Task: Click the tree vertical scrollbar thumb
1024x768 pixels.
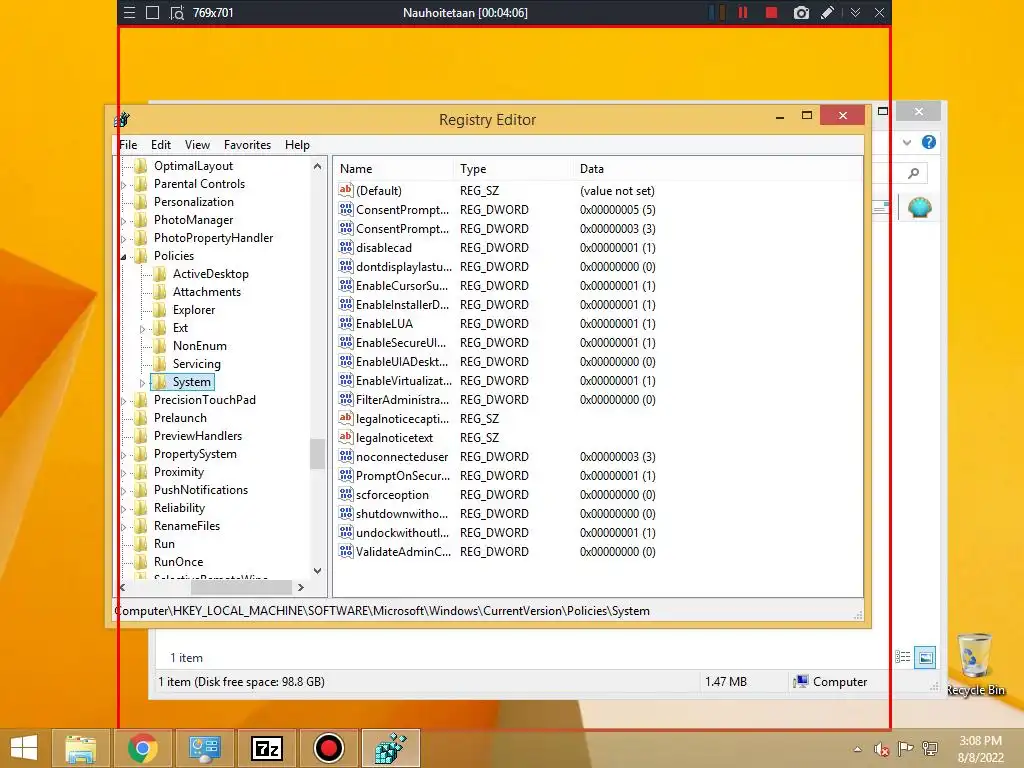Action: point(317,454)
